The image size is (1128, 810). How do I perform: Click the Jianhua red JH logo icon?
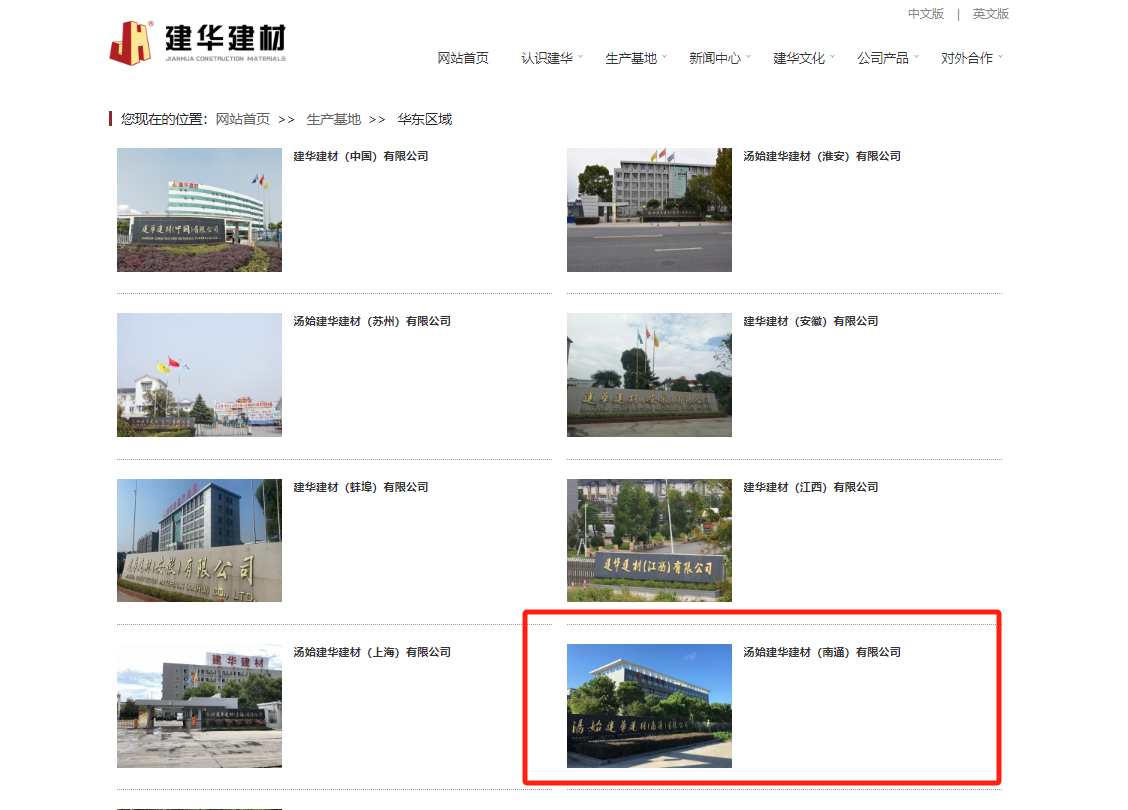[130, 43]
